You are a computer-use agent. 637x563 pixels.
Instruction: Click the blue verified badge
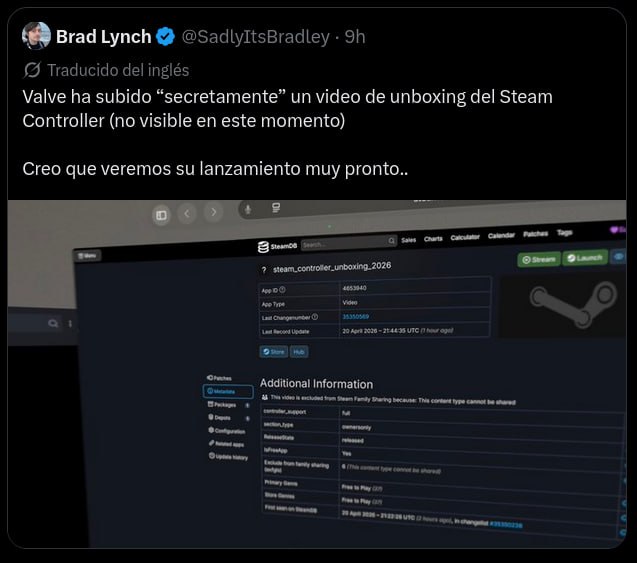165,37
